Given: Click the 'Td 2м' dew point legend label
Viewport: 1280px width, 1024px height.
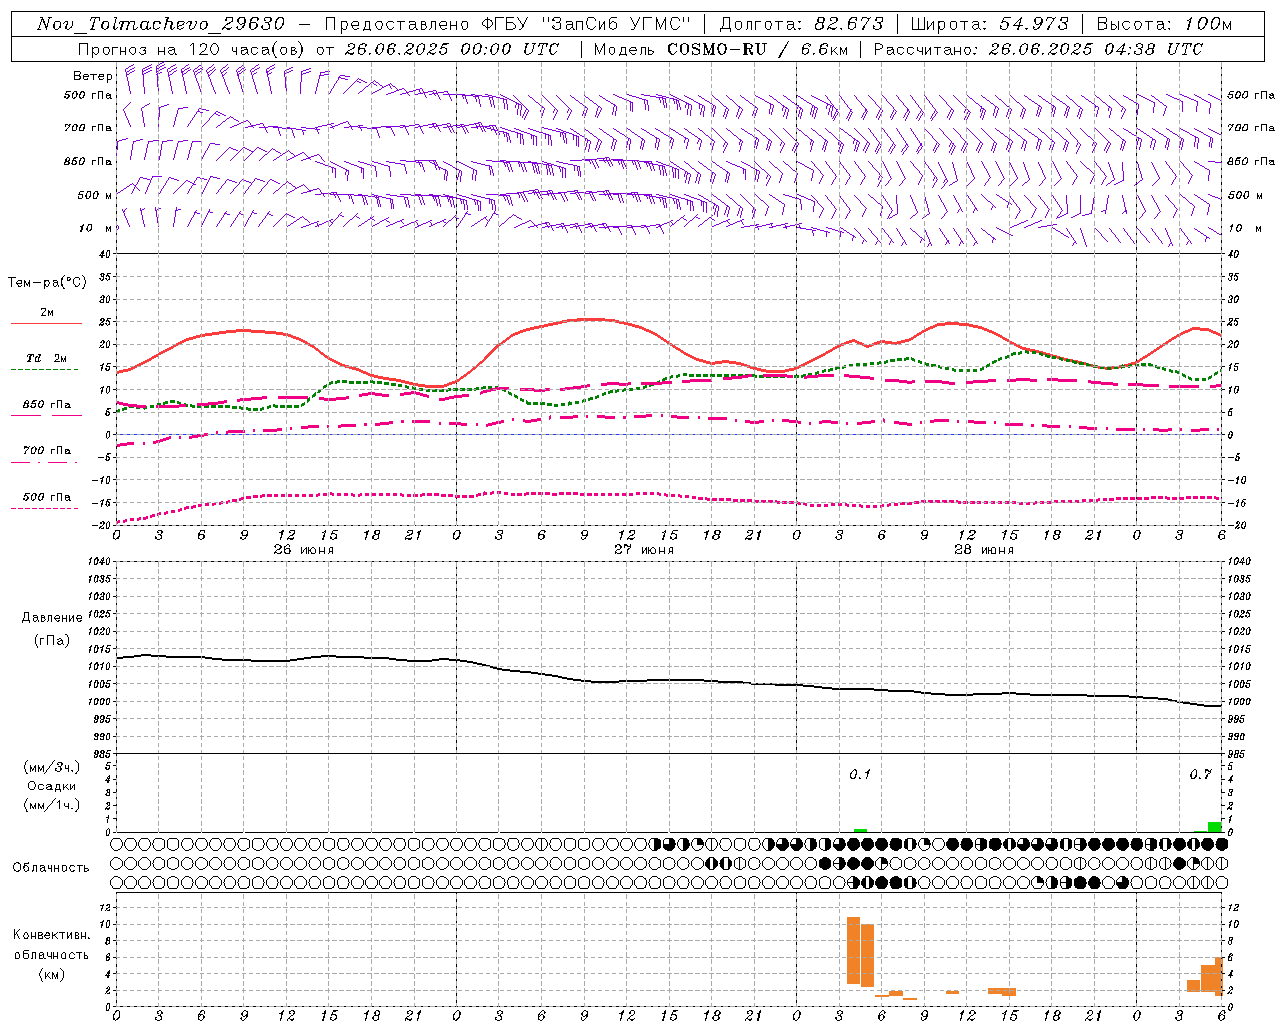Looking at the screenshot, I should (x=46, y=358).
